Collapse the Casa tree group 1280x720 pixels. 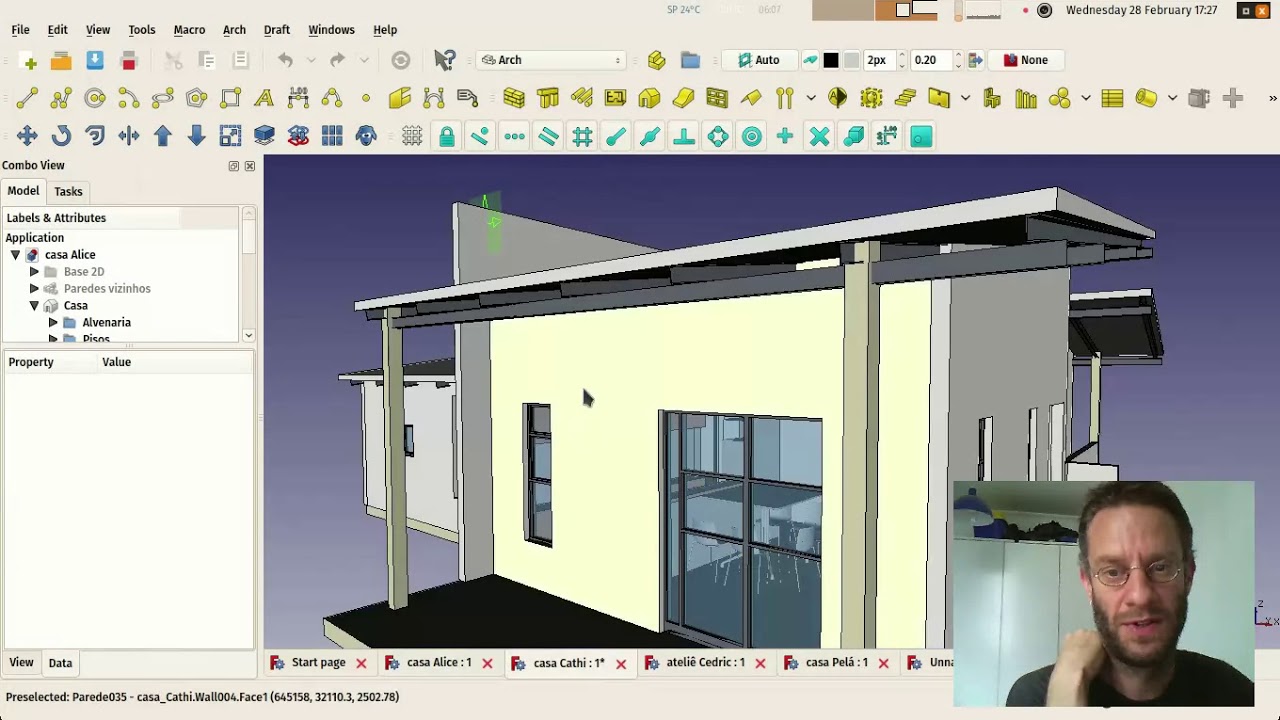coord(34,306)
